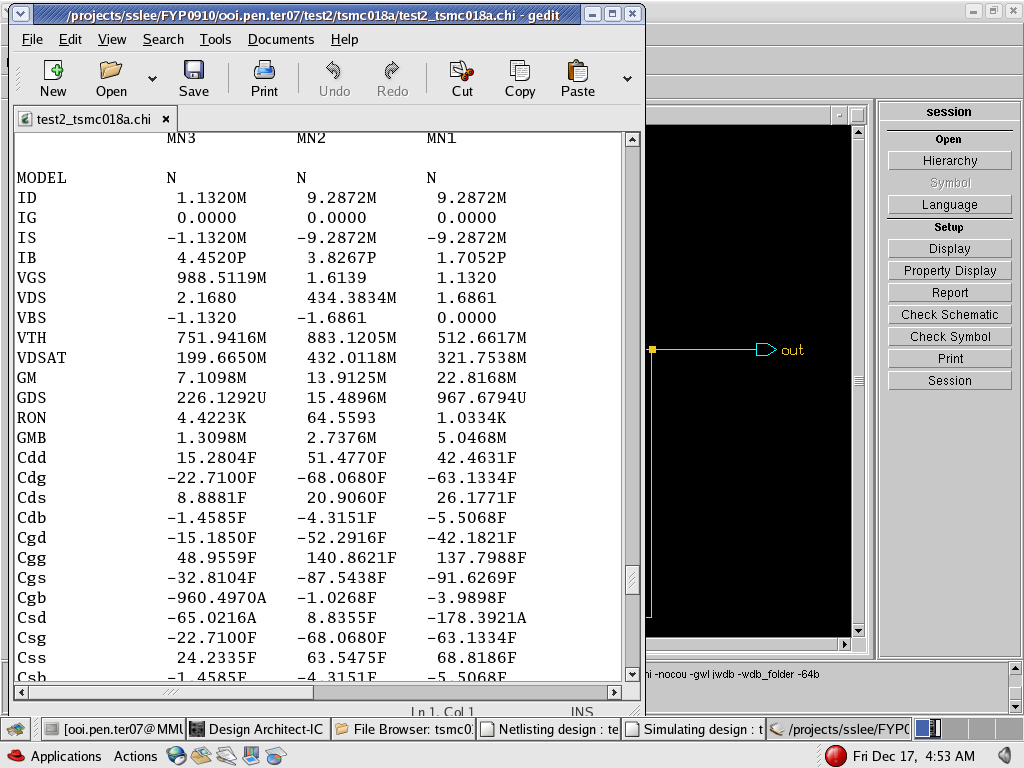1024x768 pixels.
Task: Expand the recent files arrow beside Open
Action: coord(152,79)
